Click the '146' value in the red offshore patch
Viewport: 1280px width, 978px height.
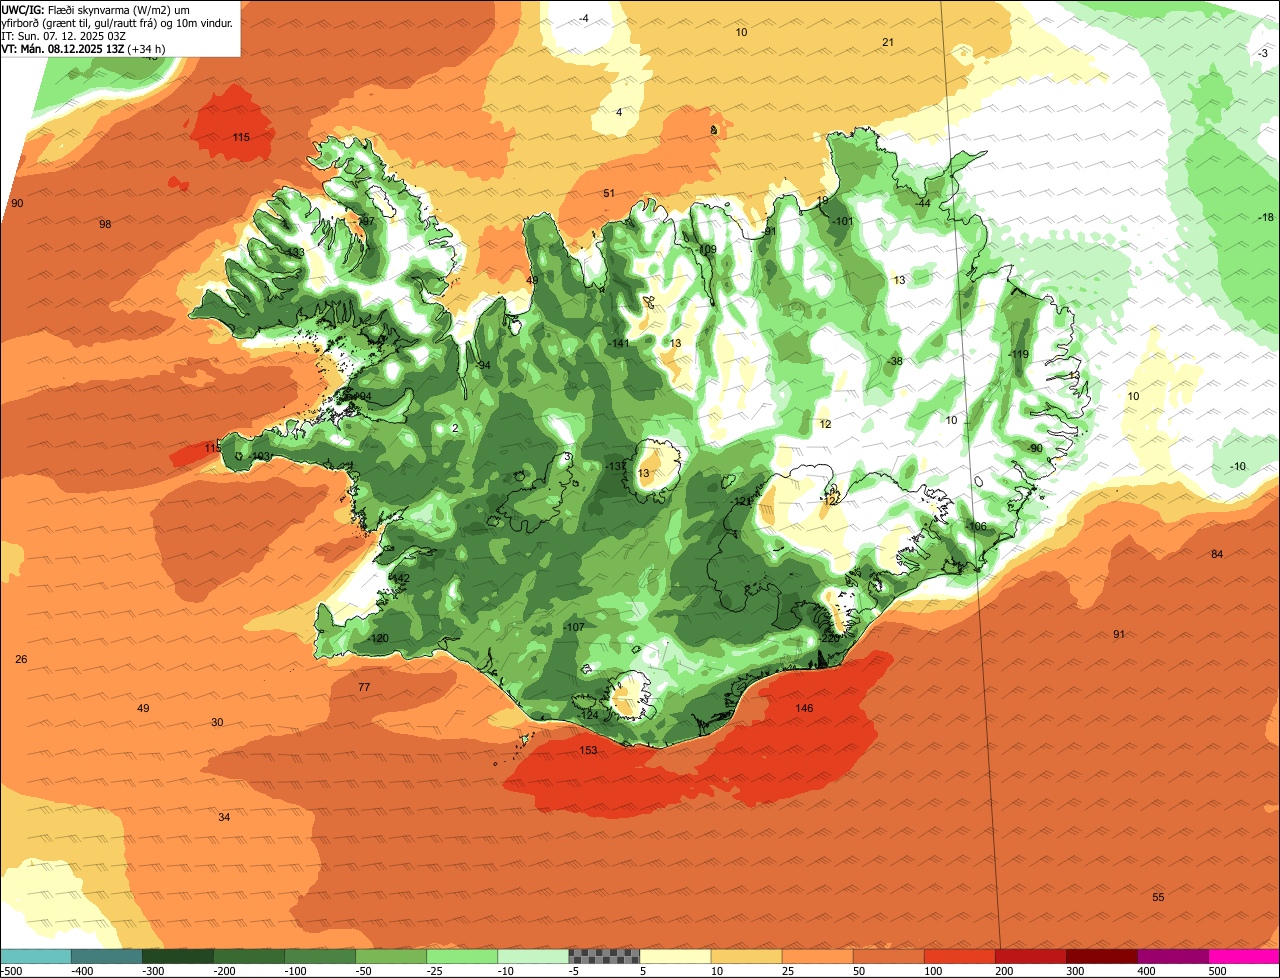tap(804, 708)
